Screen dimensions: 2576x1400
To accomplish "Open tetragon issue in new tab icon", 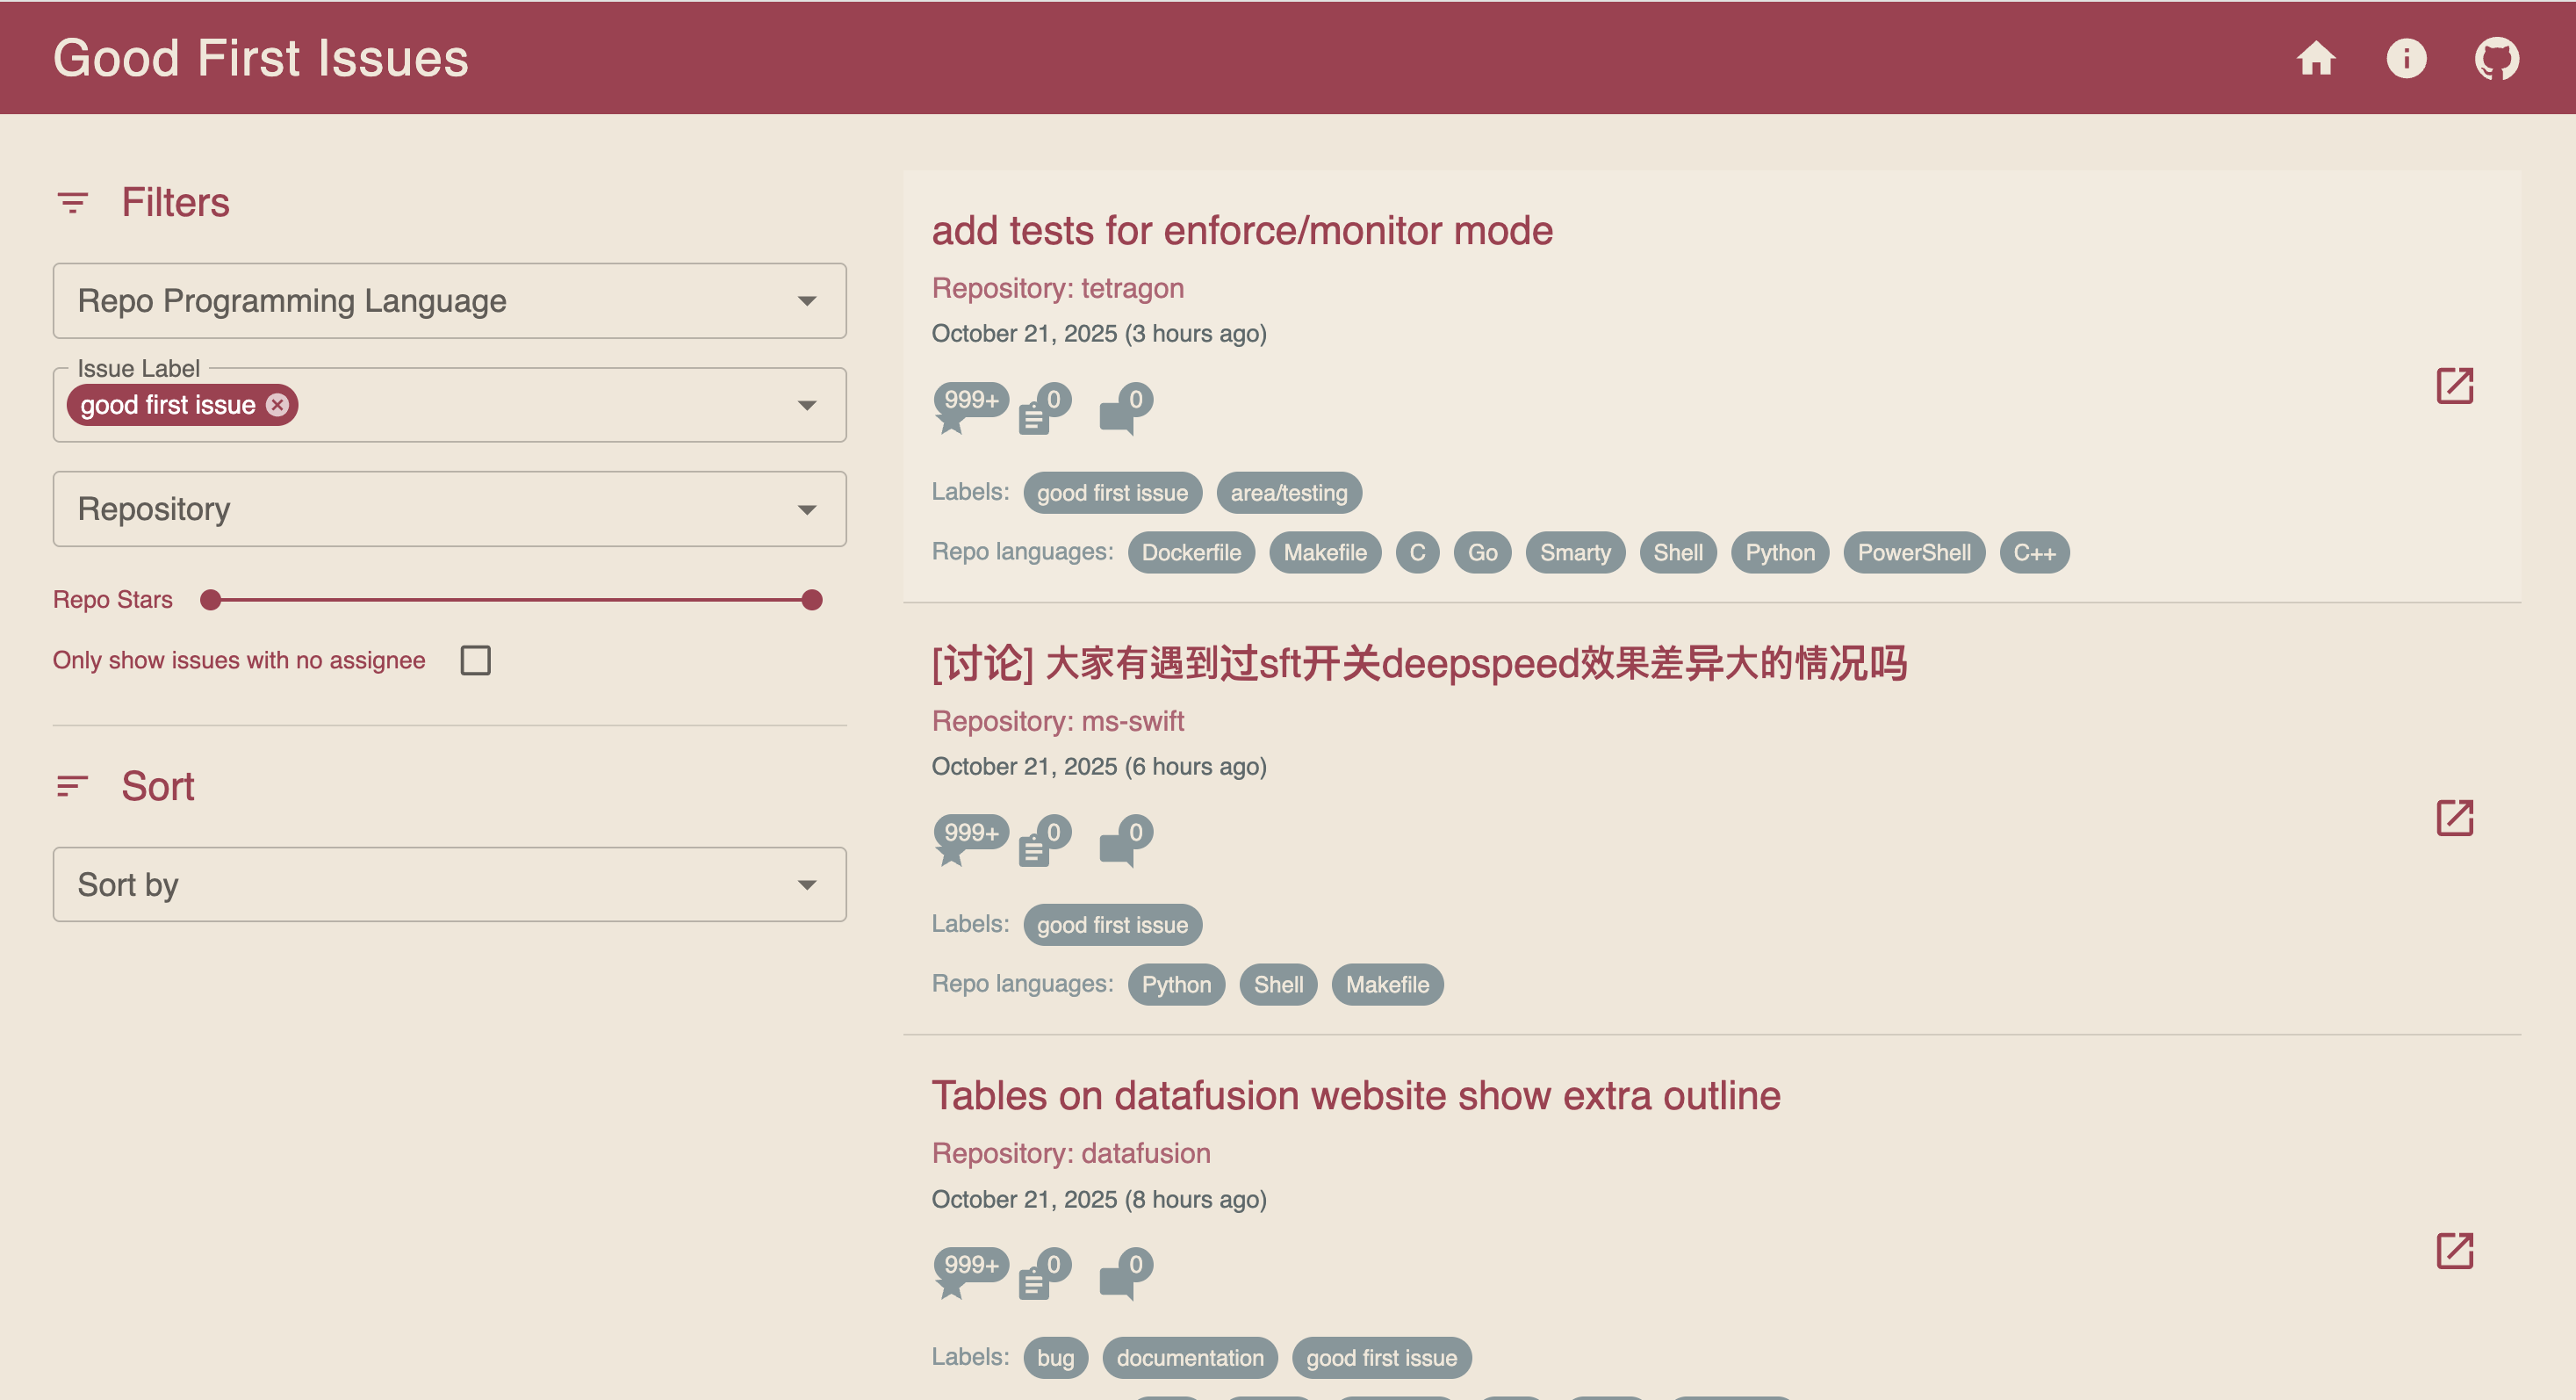I will coord(2454,385).
